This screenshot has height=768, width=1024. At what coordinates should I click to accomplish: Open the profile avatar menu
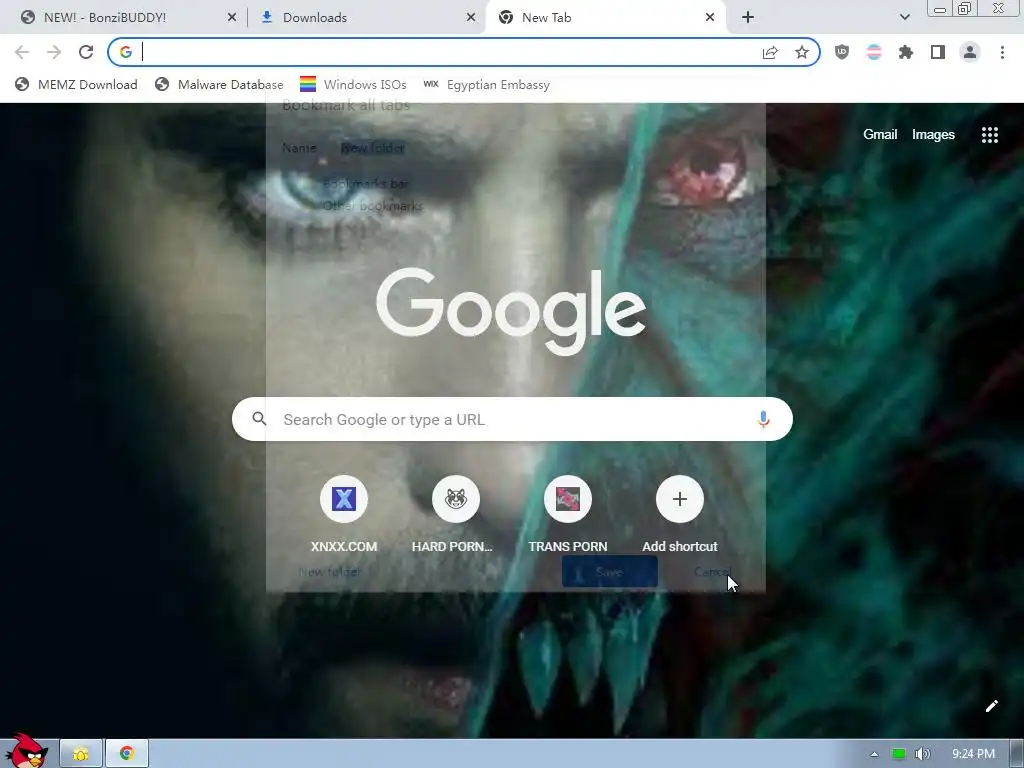(x=970, y=52)
